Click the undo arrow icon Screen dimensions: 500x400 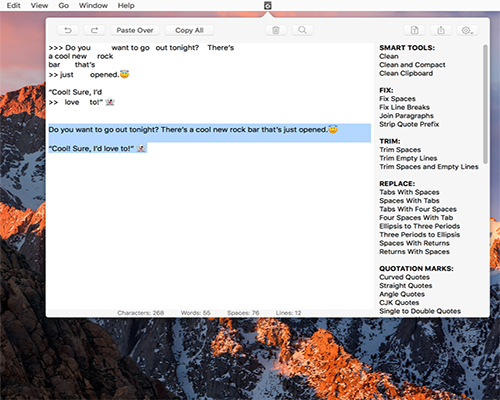68,30
